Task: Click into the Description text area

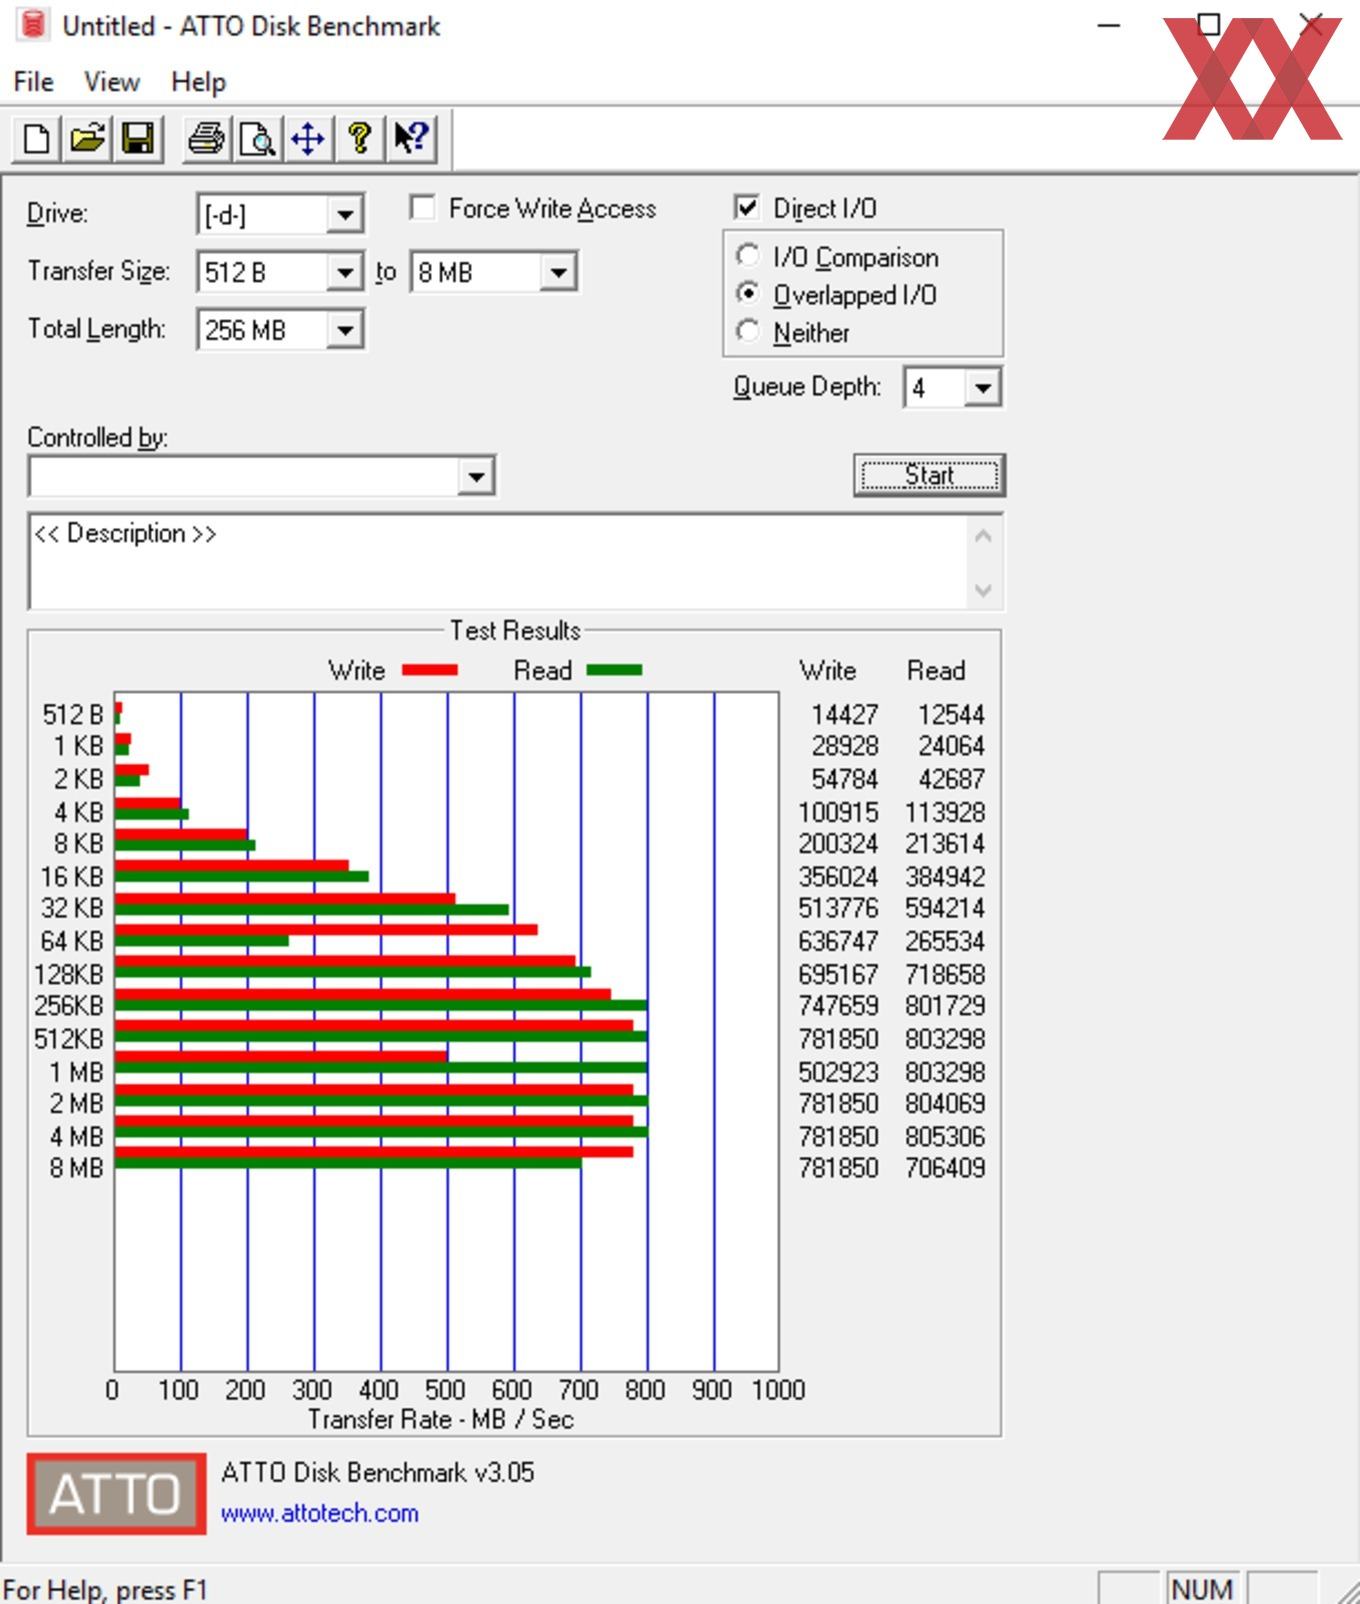Action: tap(497, 561)
